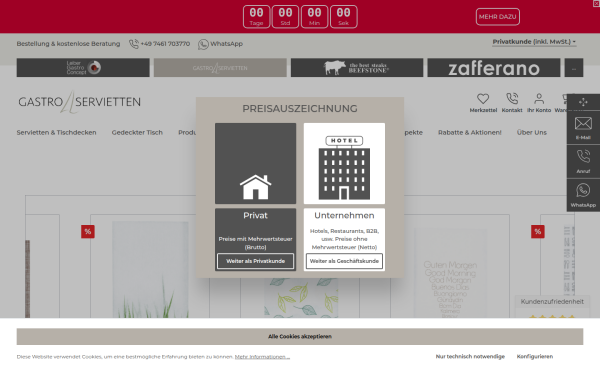Viewport: 600px width, 375px height.
Task: Click the Sek countdown box
Action: coord(344,16)
